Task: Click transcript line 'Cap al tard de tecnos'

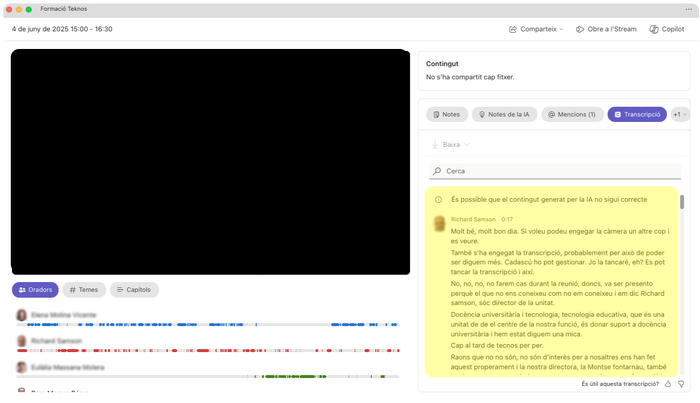Action: coord(497,345)
